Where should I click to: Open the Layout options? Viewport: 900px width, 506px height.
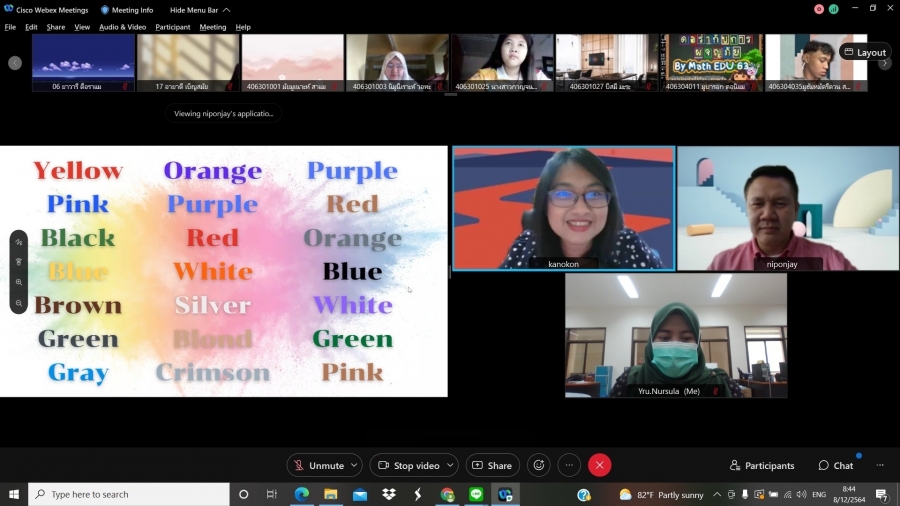point(864,52)
